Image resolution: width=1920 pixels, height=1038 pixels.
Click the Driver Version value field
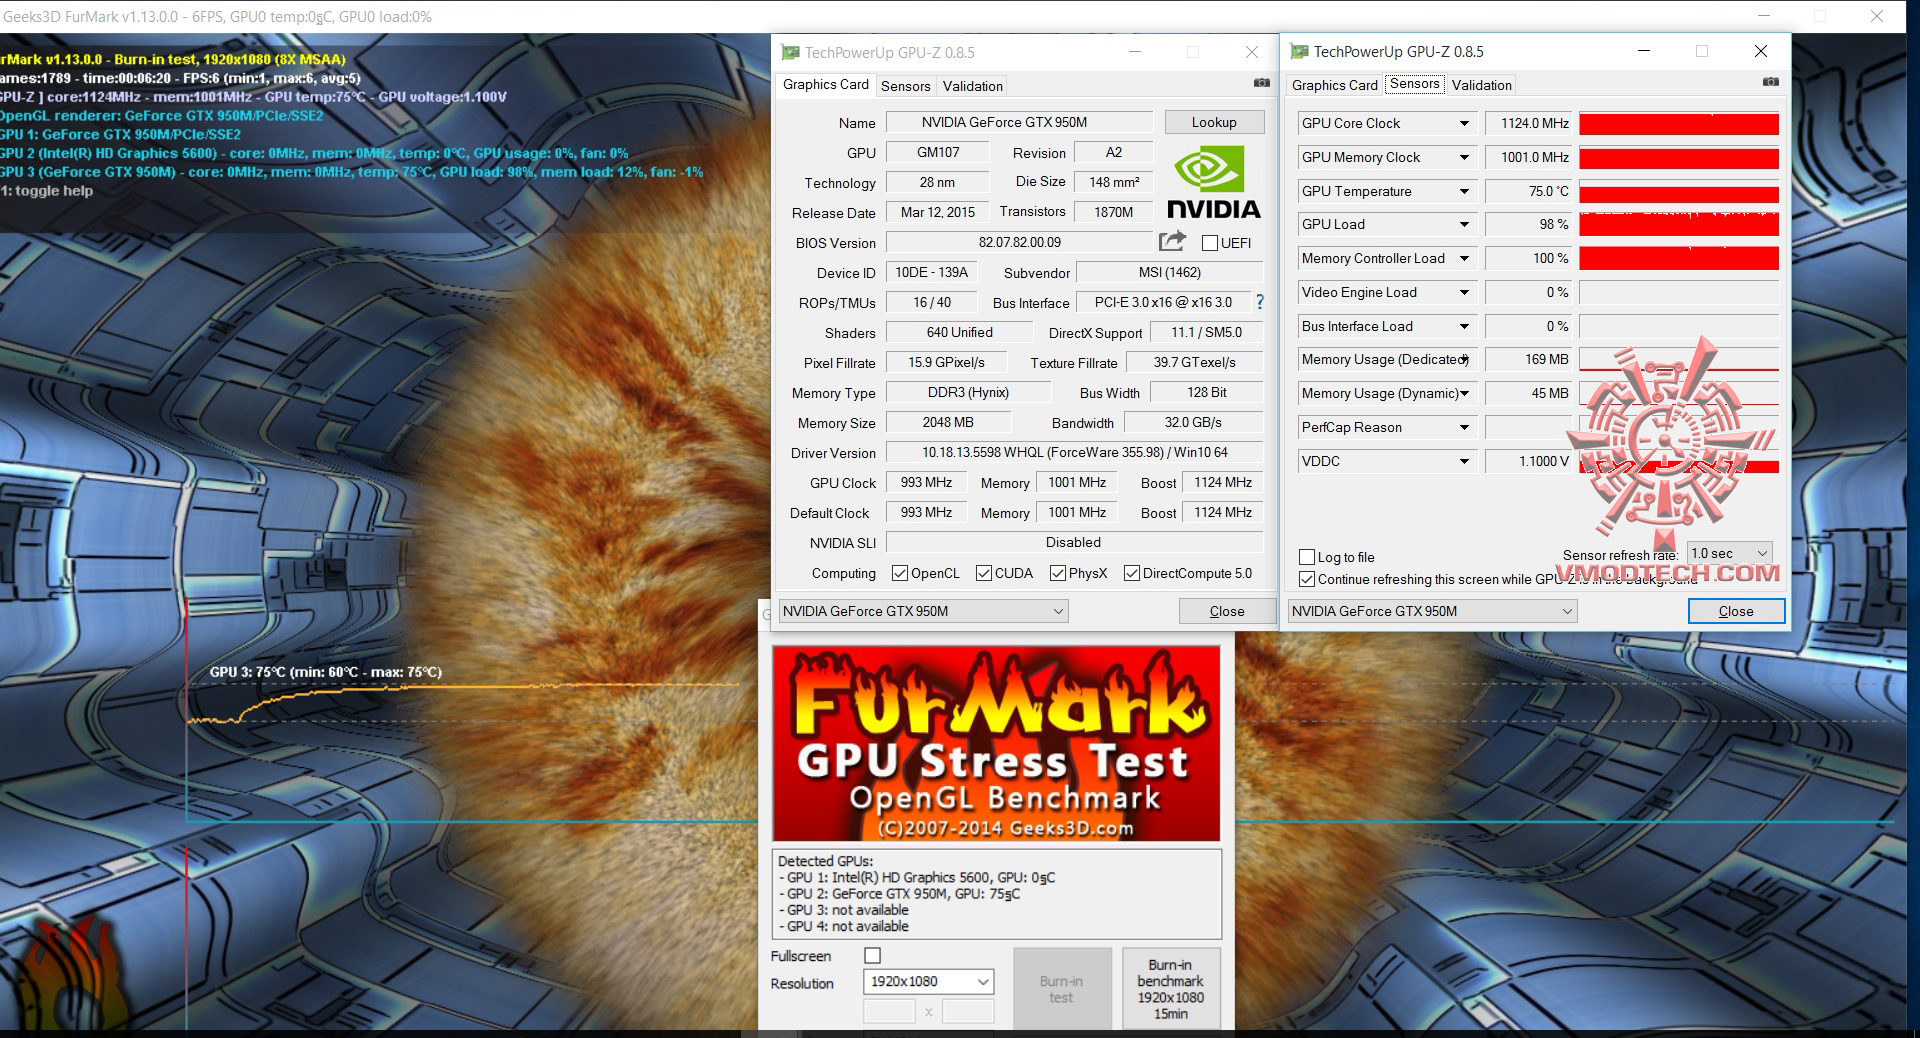click(1075, 452)
